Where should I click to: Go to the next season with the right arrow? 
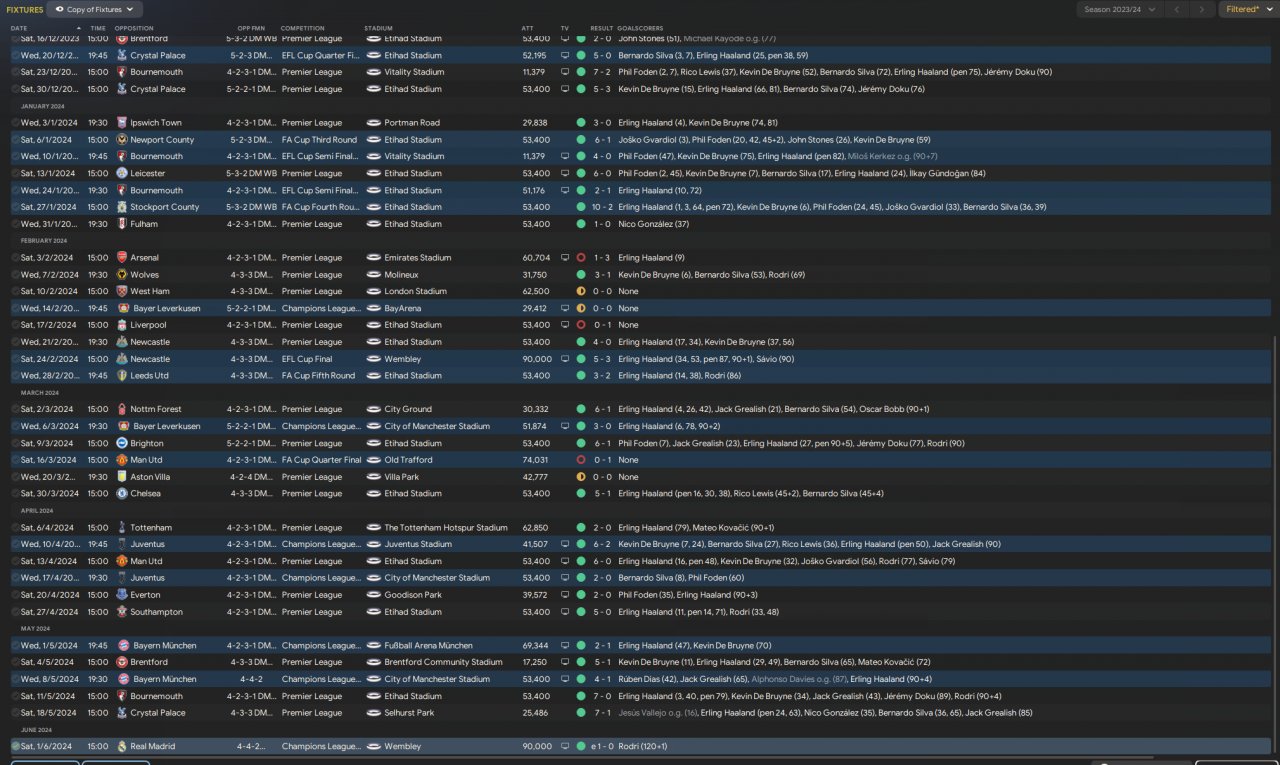click(1202, 9)
